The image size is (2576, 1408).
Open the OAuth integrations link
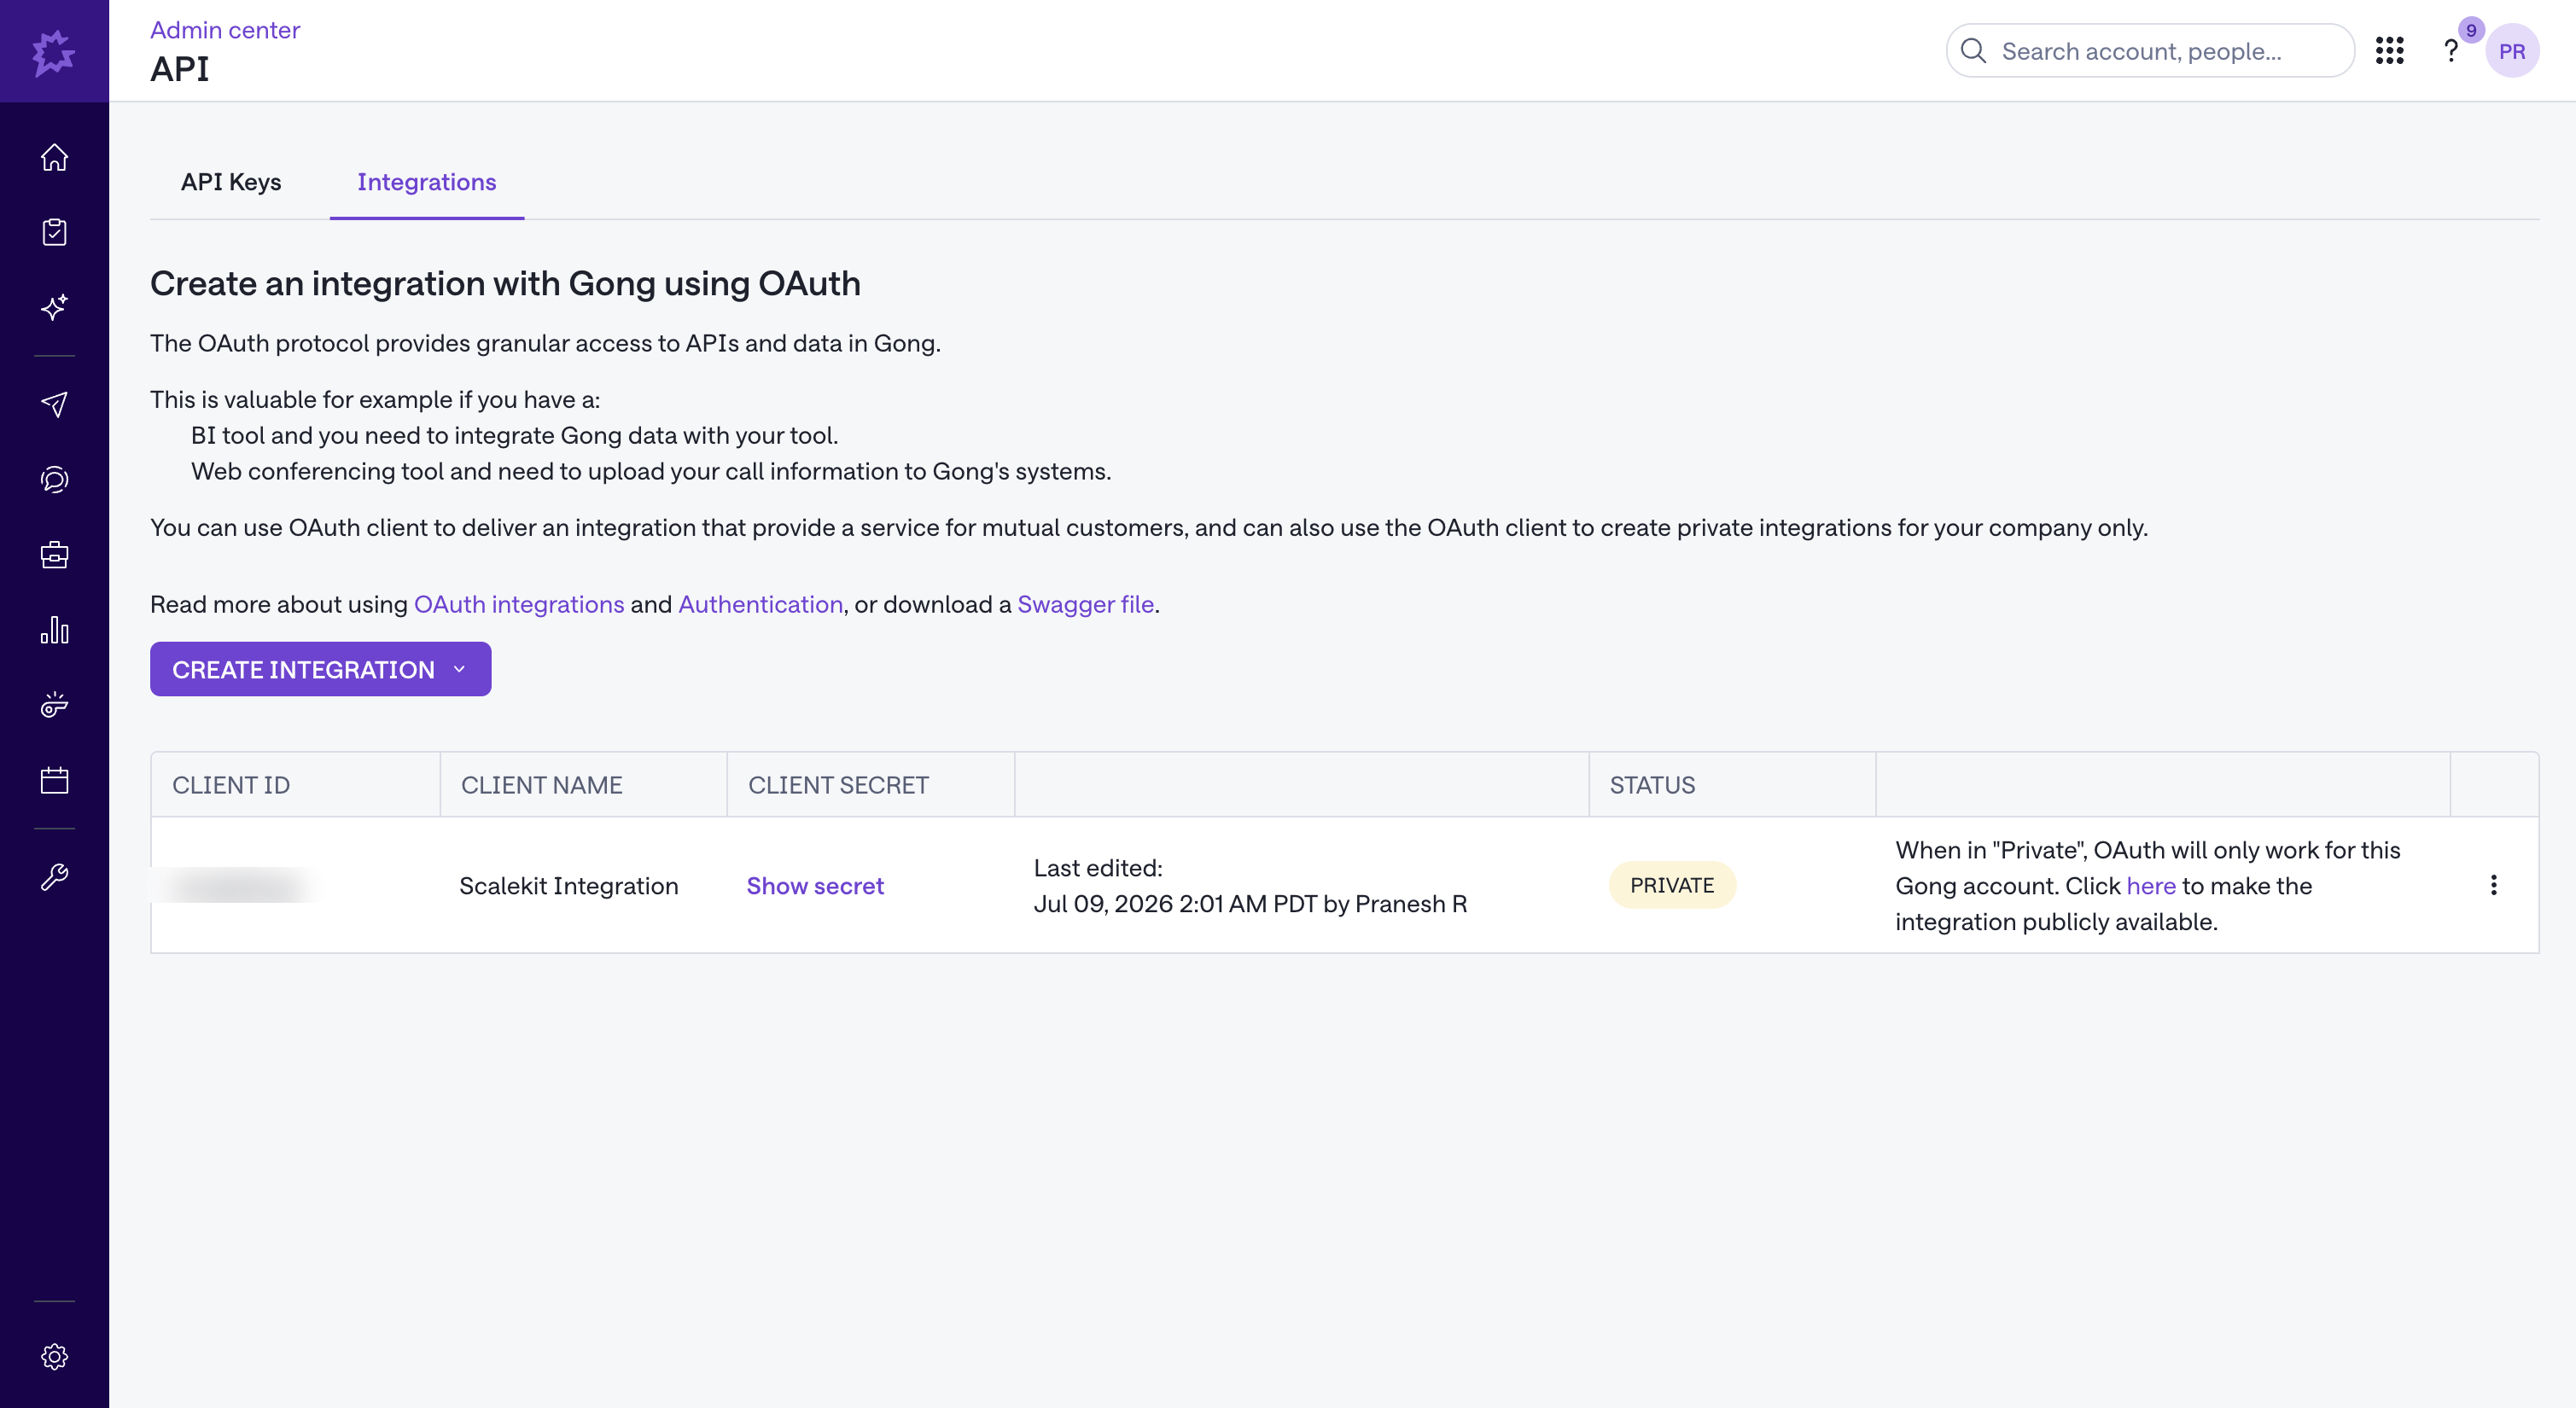point(519,604)
